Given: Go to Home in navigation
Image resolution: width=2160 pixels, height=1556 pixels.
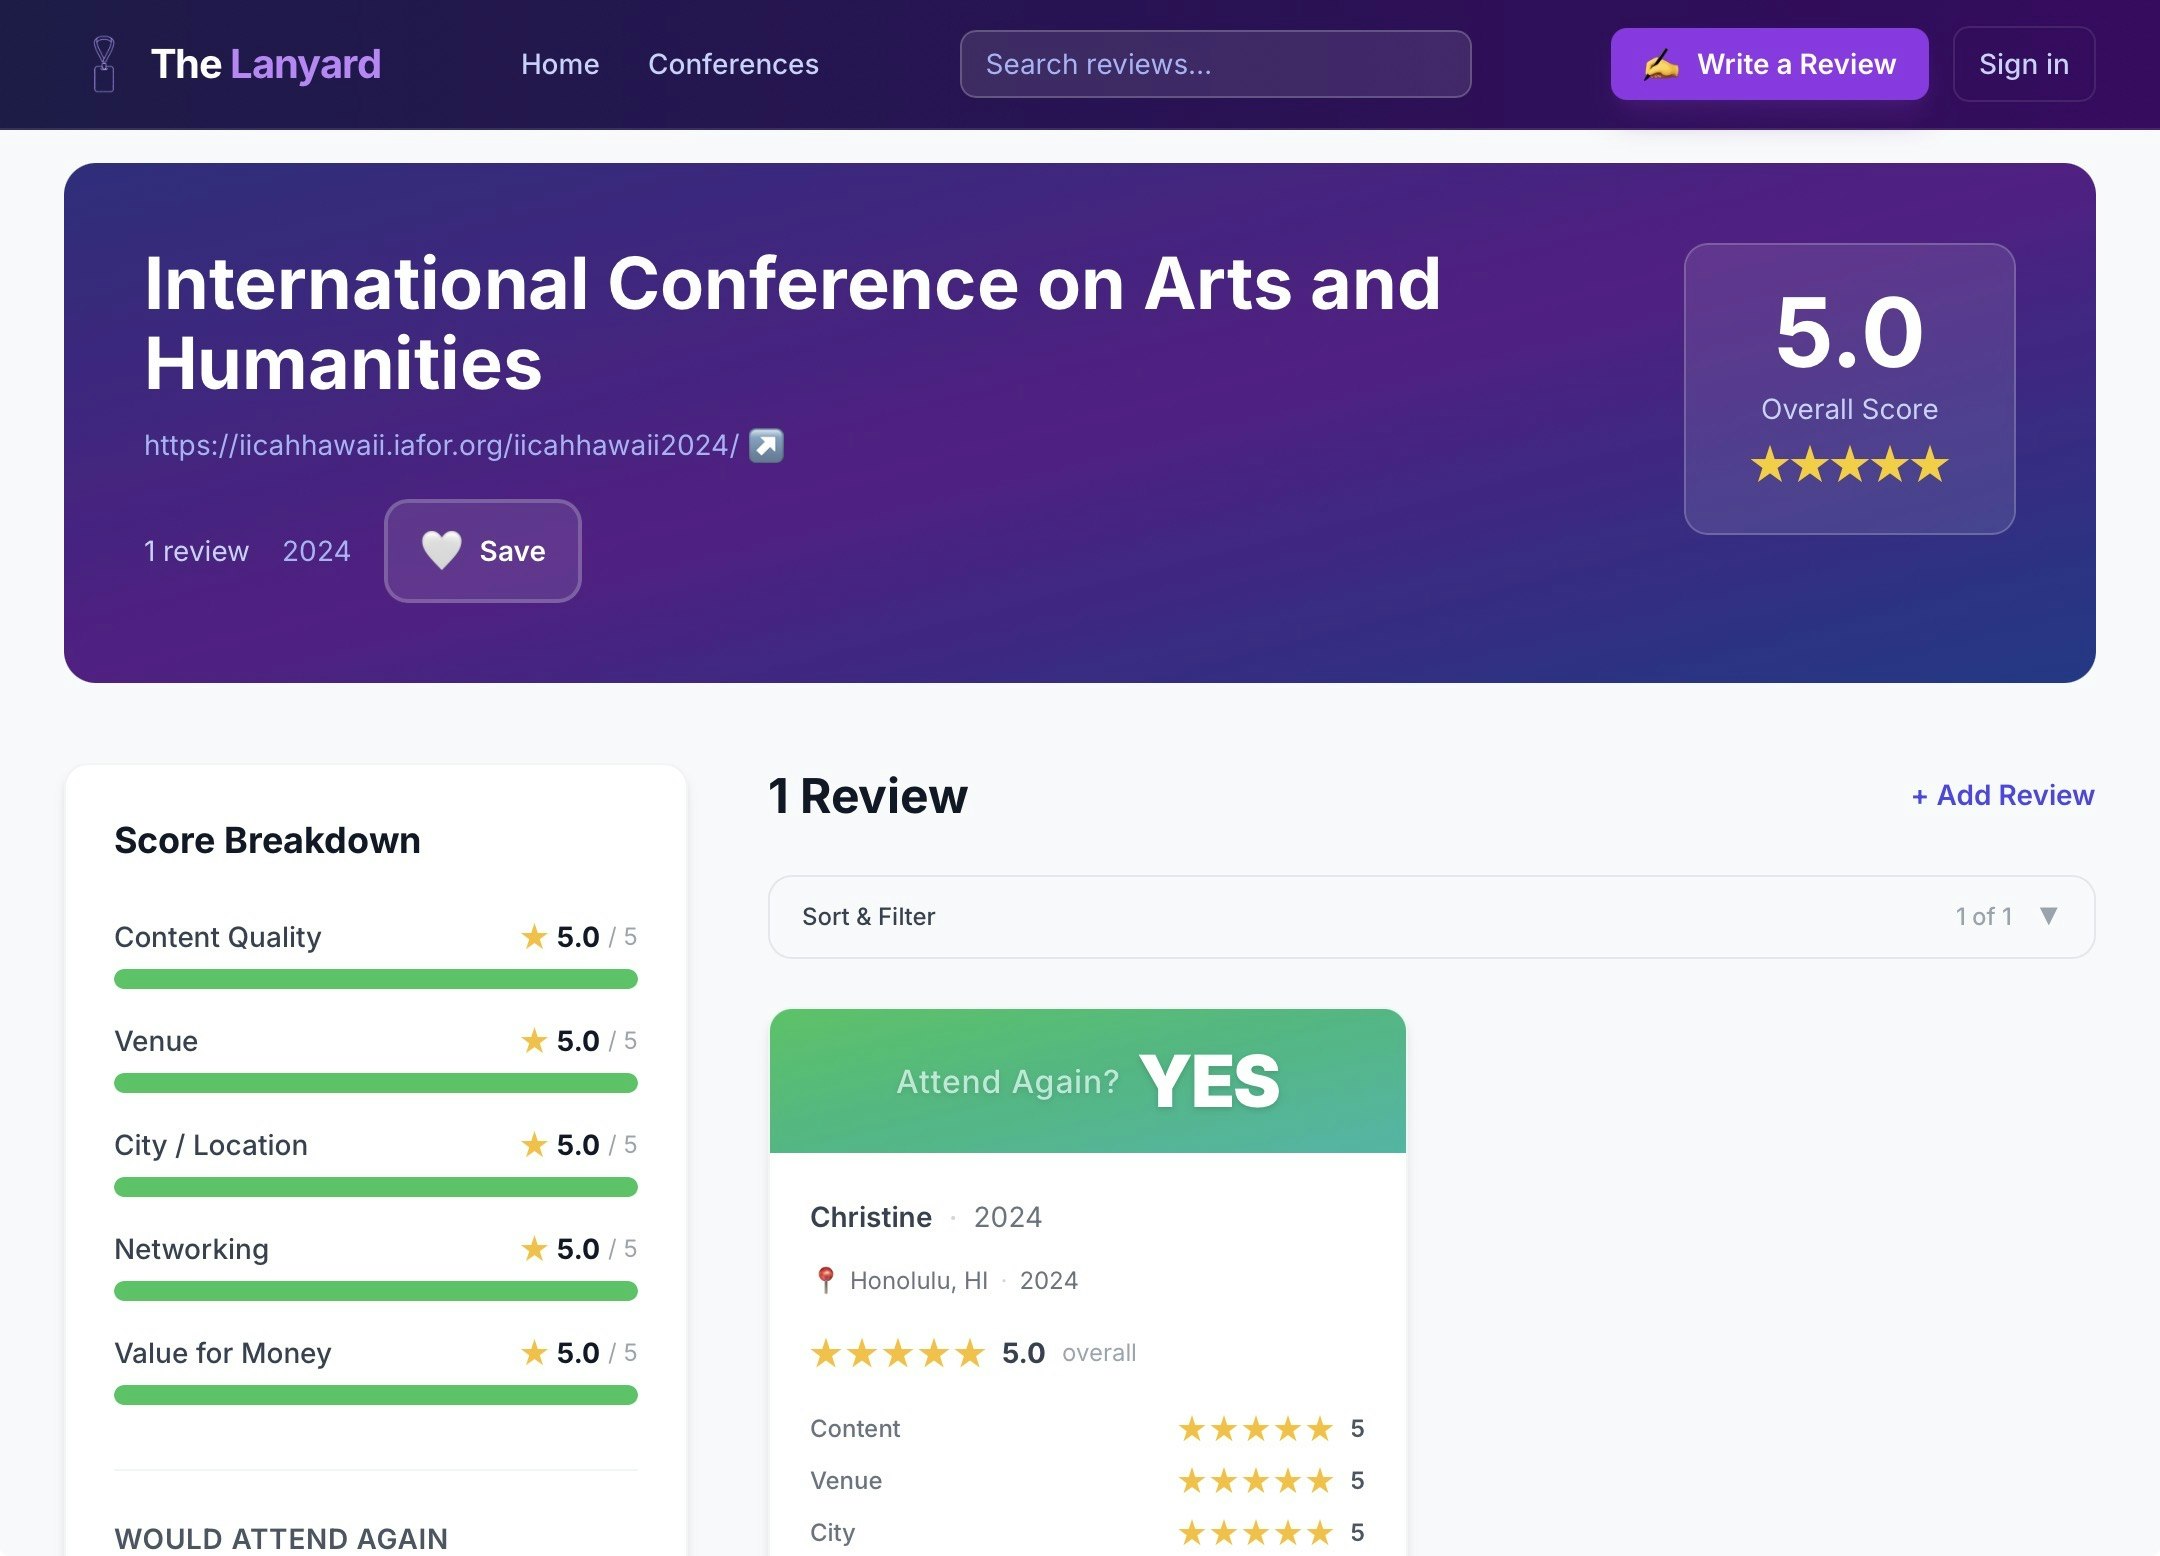Looking at the screenshot, I should coord(560,64).
